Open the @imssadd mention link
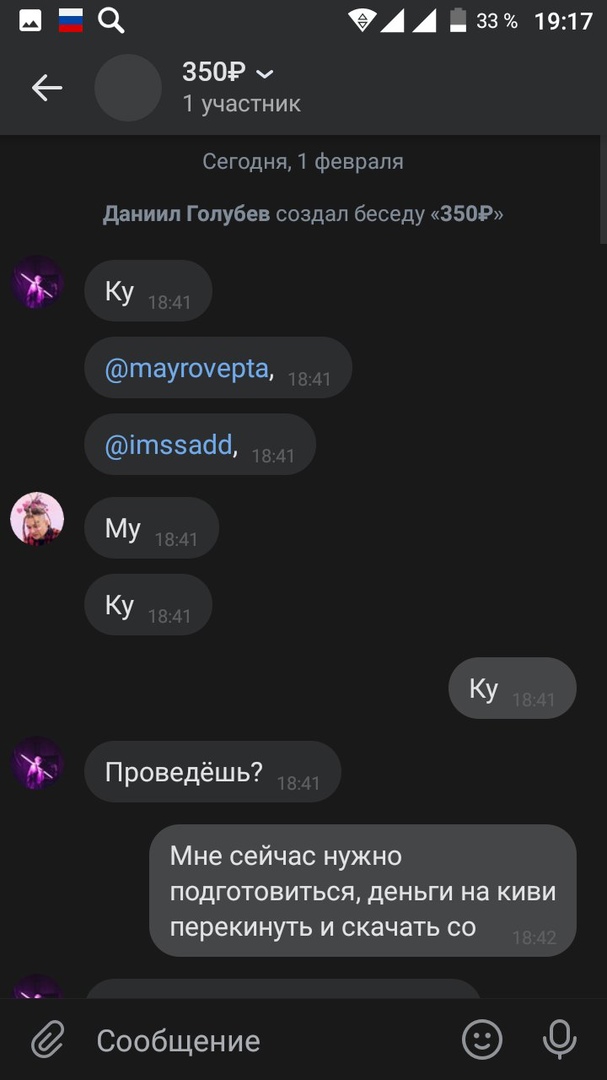The image size is (607, 1080). click(168, 445)
